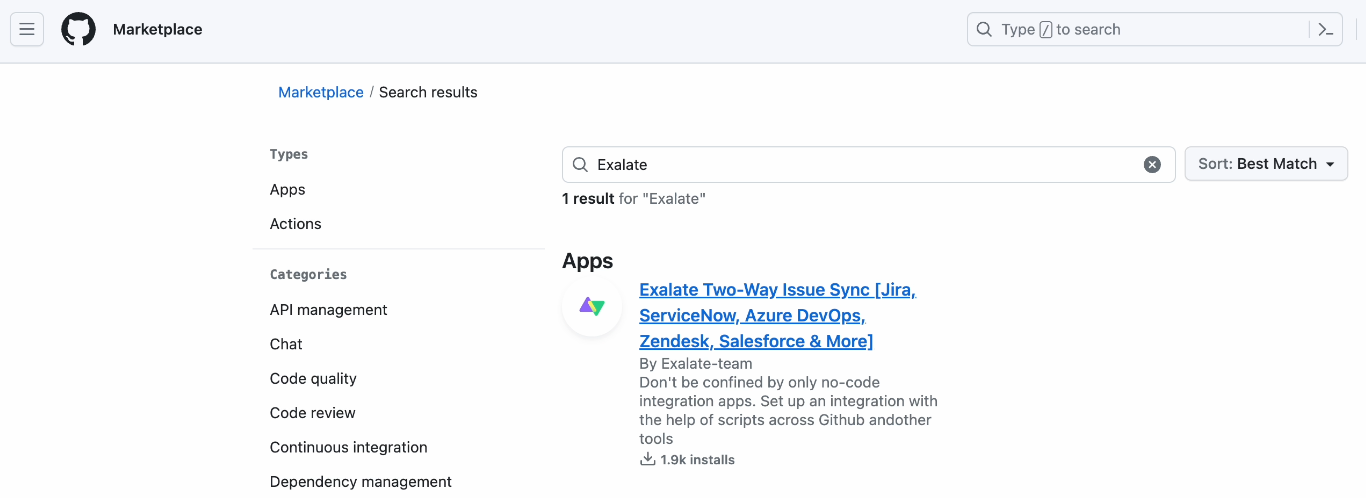The height and width of the screenshot is (498, 1366).
Task: Click the GitHub Octocat logo
Action: (x=78, y=30)
